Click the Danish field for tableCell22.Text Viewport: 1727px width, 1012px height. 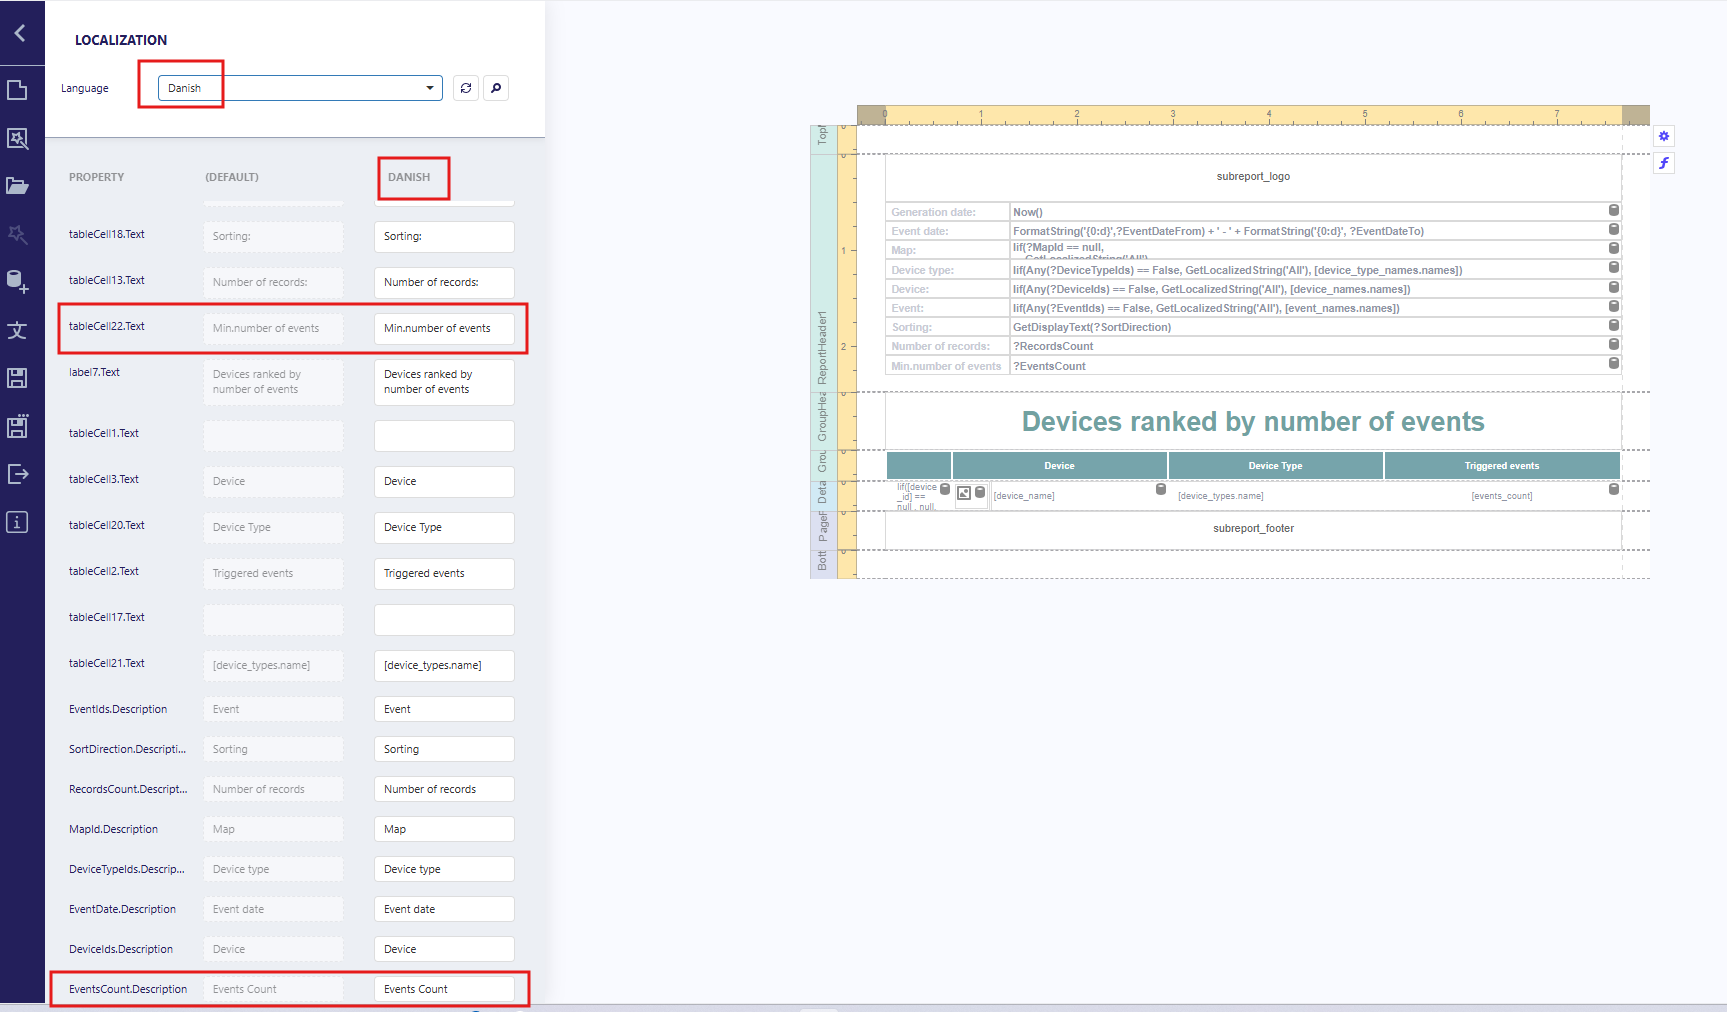click(444, 328)
